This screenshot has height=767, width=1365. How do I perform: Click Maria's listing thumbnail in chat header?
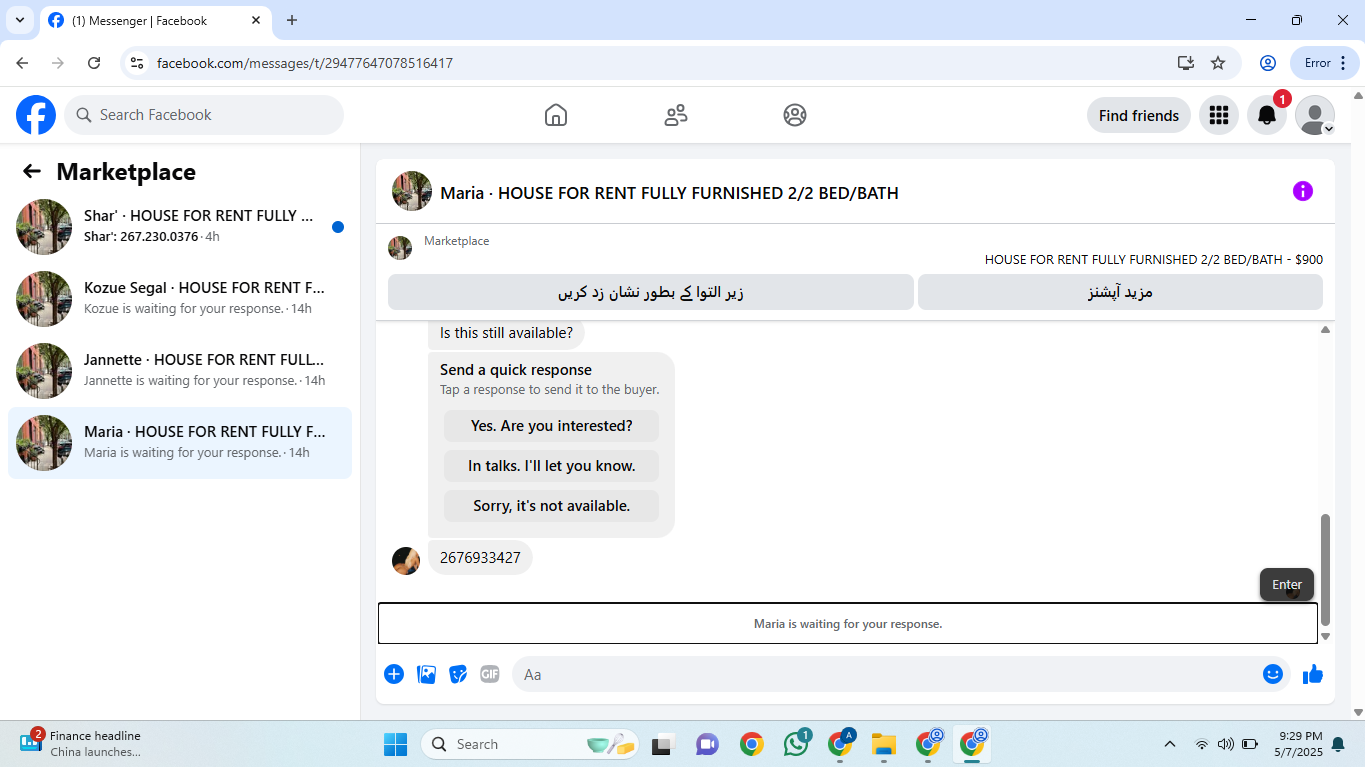click(412, 191)
